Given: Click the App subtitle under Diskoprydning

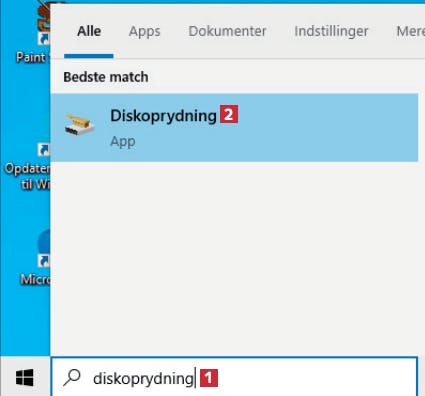Looking at the screenshot, I should [123, 142].
